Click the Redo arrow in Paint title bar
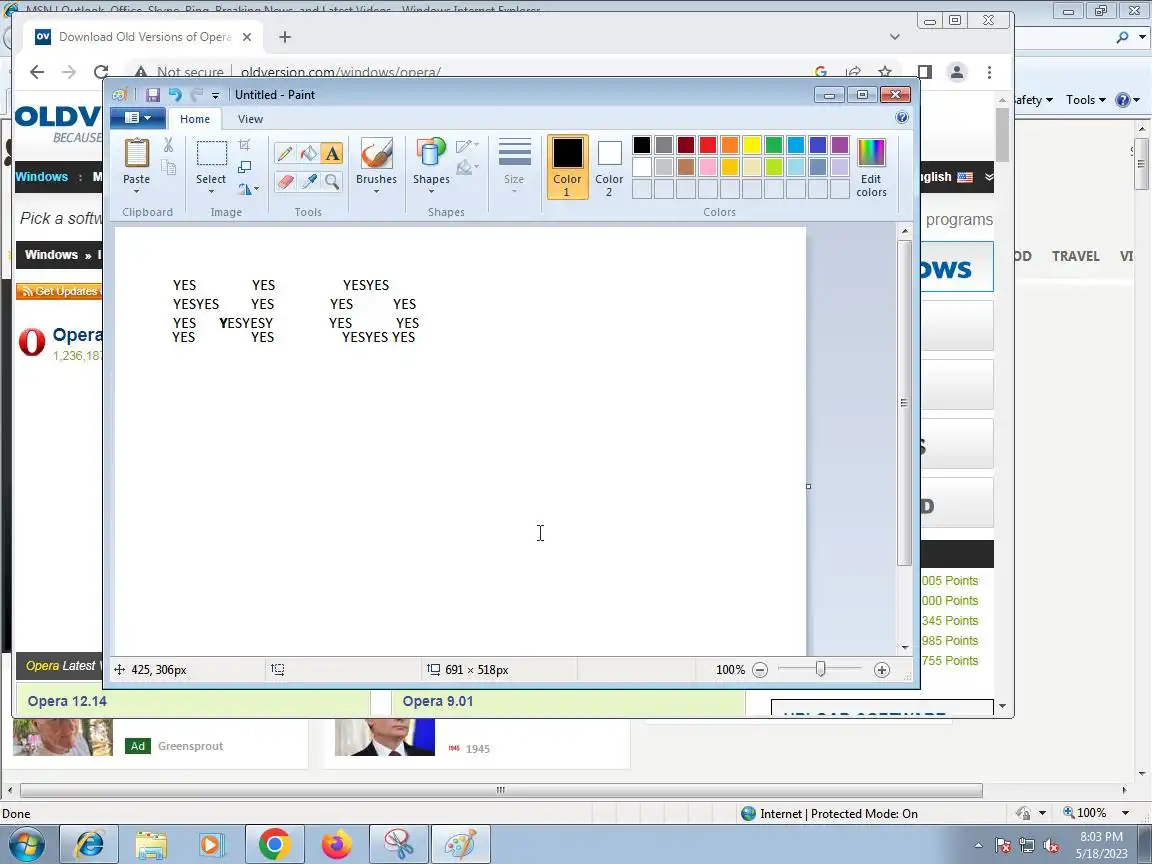This screenshot has width=1152, height=864. click(x=196, y=95)
